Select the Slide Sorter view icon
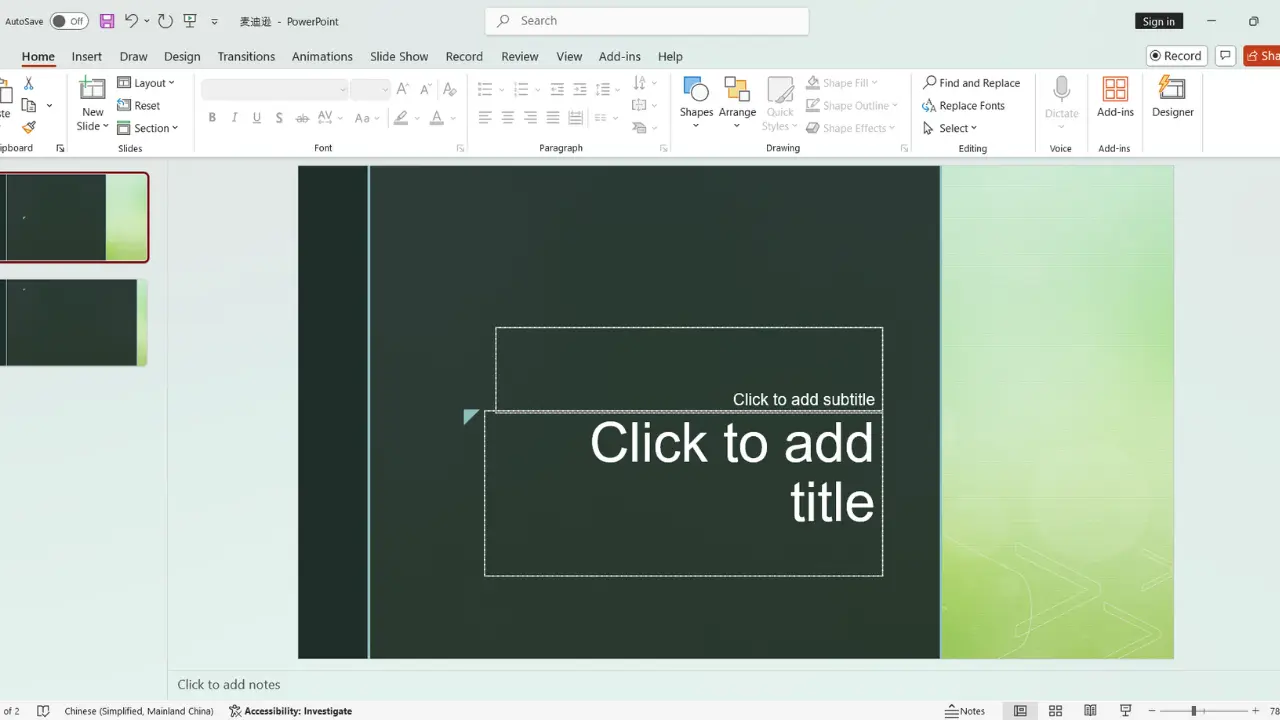This screenshot has width=1280, height=720. point(1055,710)
